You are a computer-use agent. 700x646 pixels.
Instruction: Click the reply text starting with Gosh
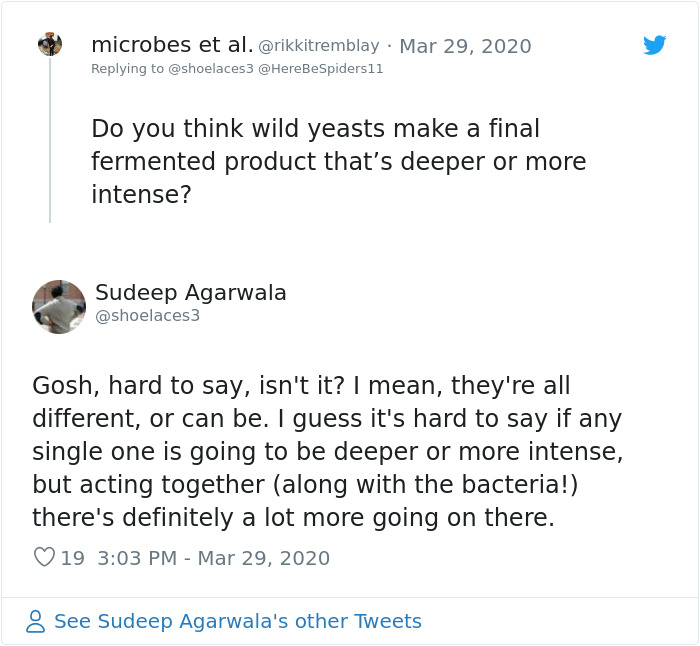(x=327, y=452)
